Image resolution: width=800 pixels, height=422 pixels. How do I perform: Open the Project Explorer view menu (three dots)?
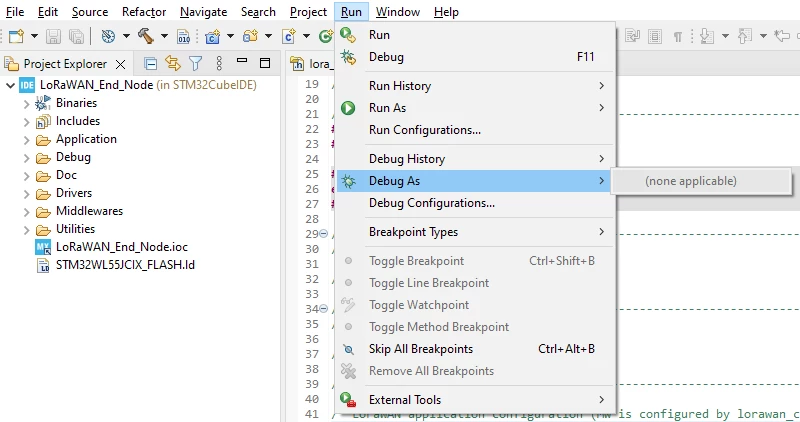point(219,63)
